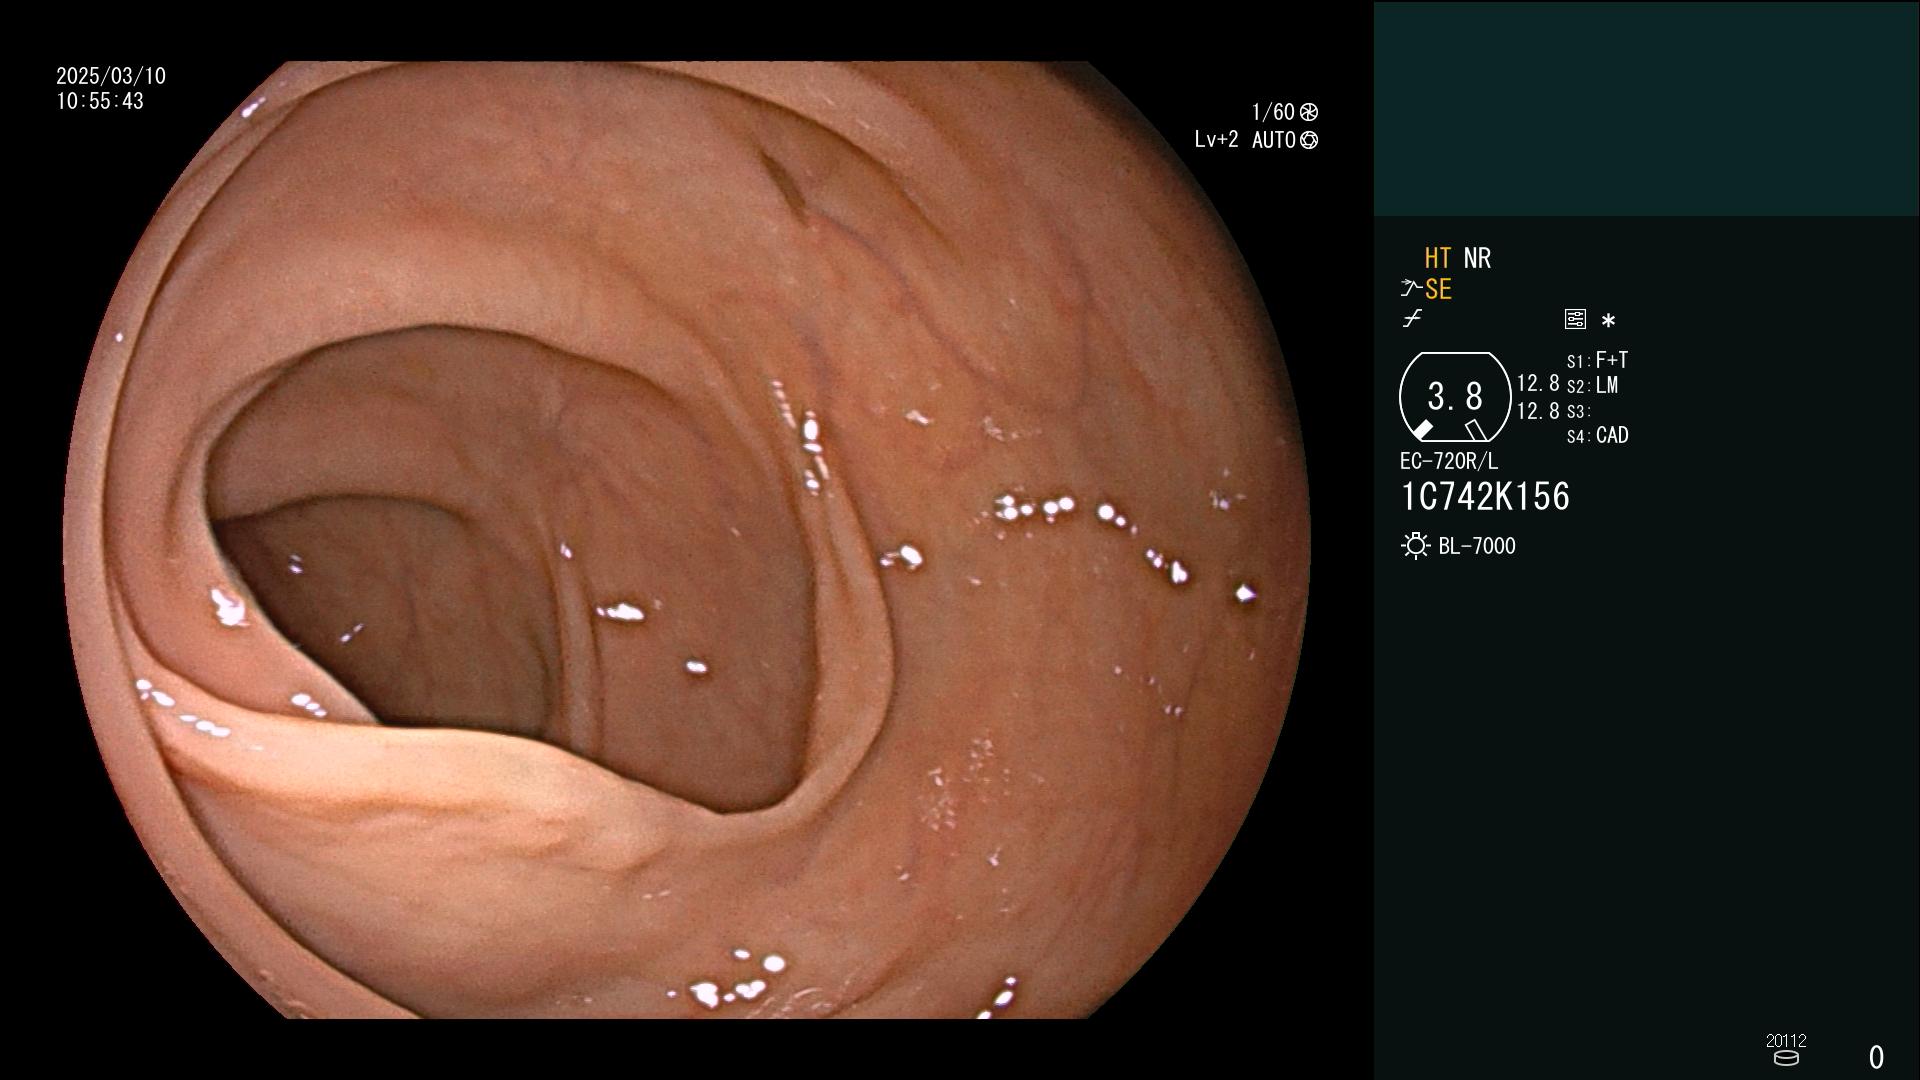
Task: Click the structure enhancement curve icon left of SE
Action: (x=1411, y=289)
